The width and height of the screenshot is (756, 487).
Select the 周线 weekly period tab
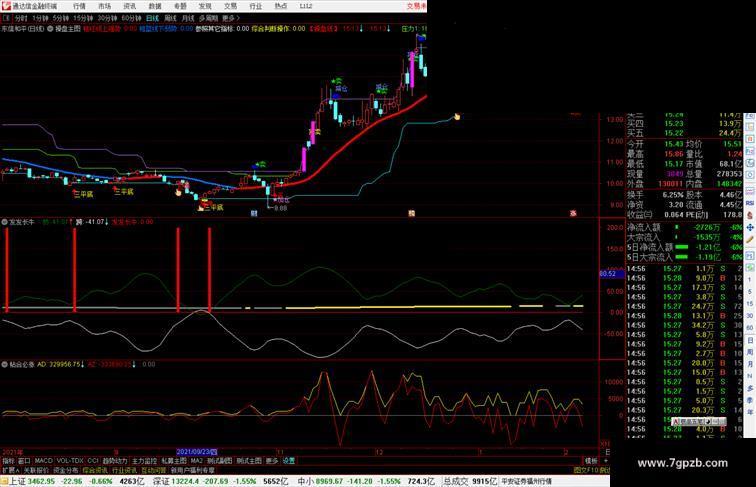pos(170,18)
